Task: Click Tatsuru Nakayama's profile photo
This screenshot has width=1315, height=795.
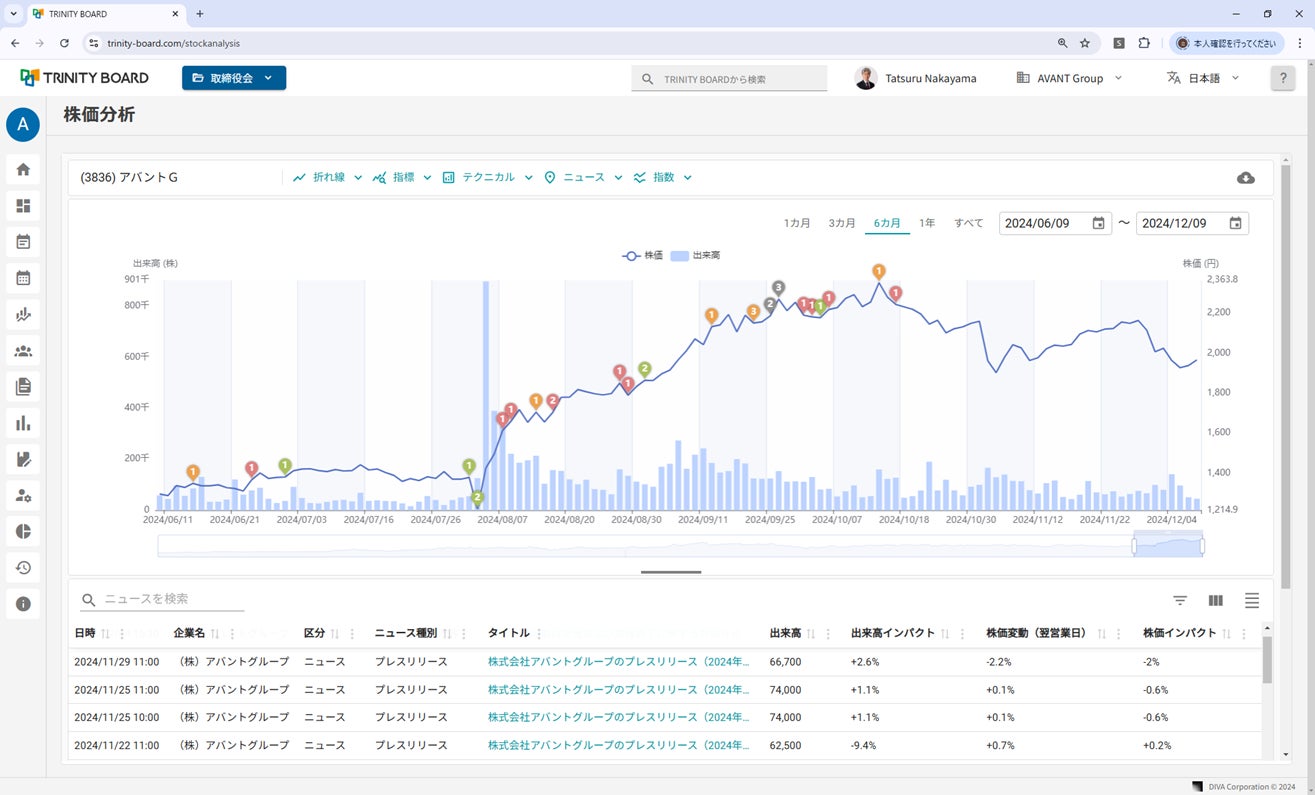Action: [866, 78]
